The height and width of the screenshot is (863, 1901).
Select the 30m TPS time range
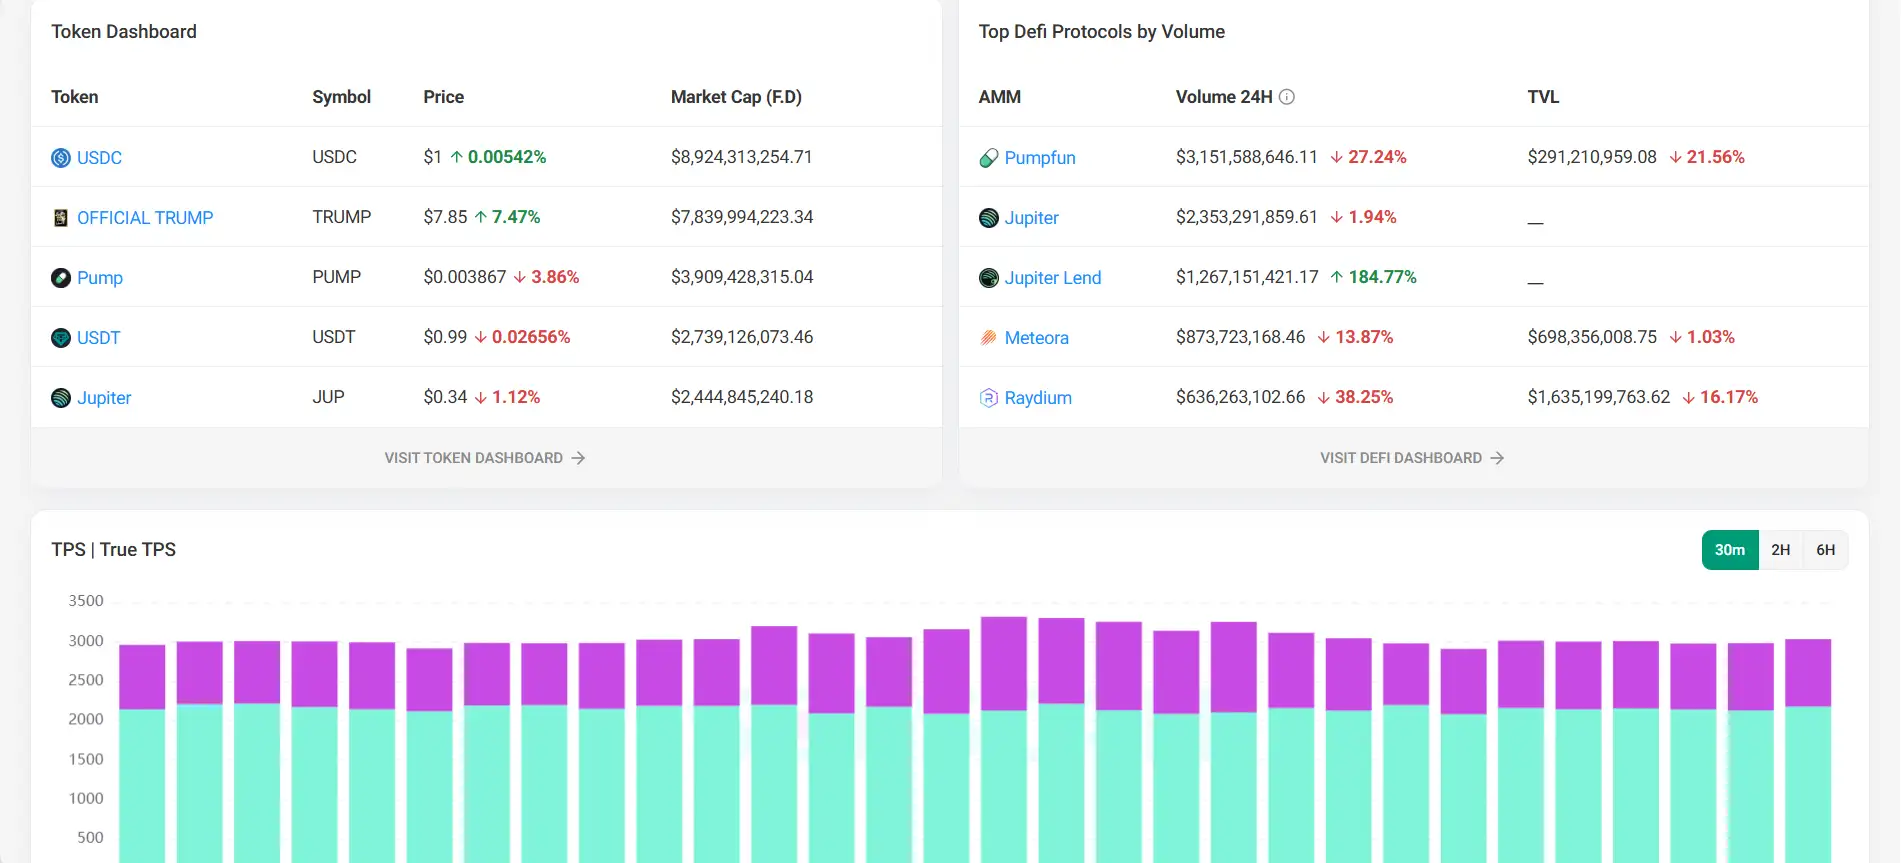1729,550
